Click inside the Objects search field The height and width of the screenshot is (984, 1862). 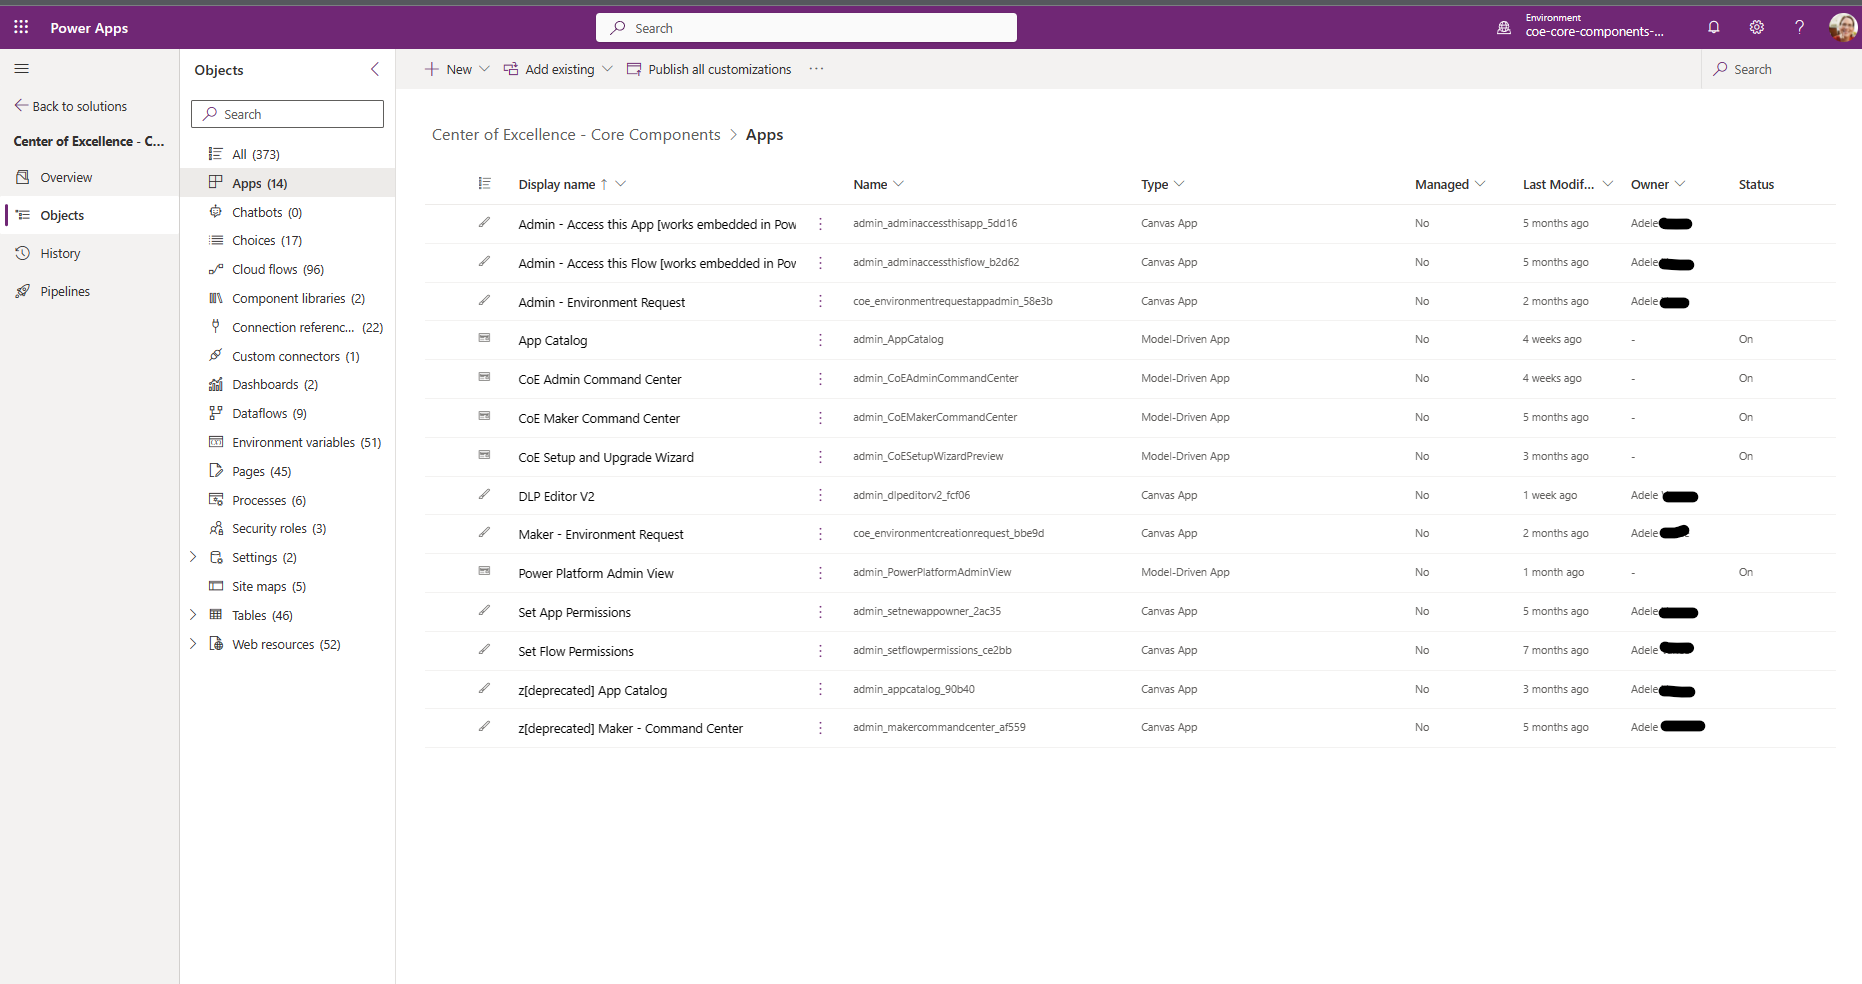(287, 113)
